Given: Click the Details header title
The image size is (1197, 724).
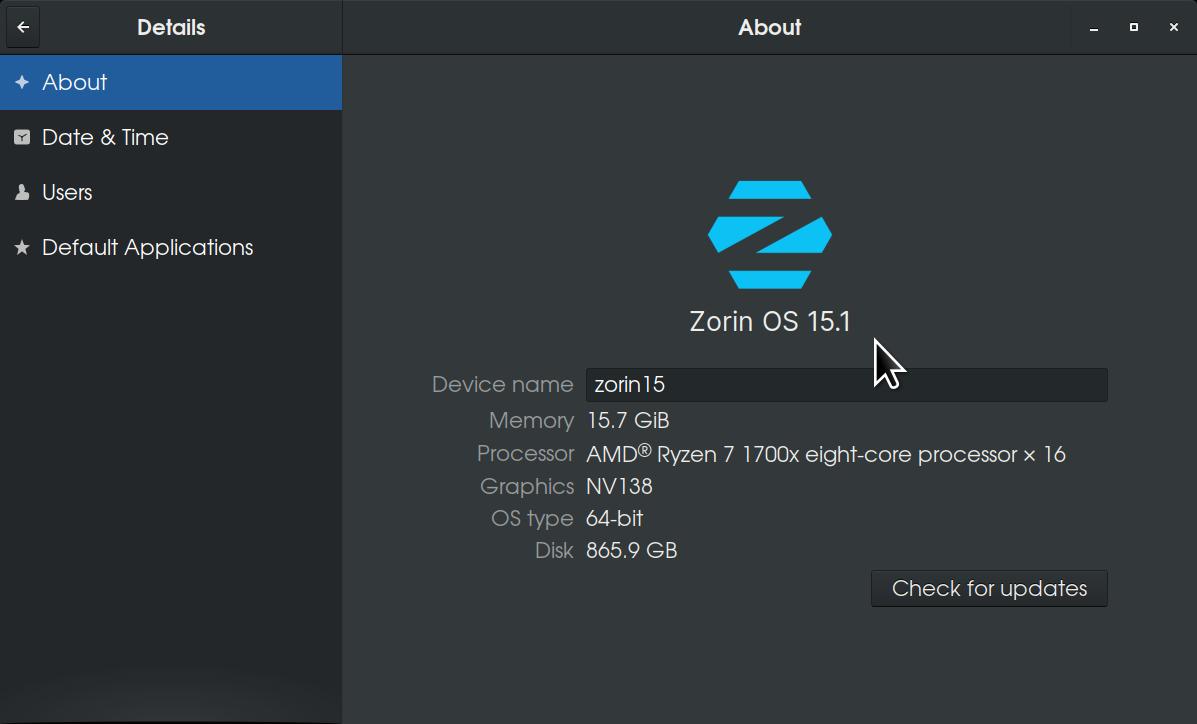Looking at the screenshot, I should [171, 27].
